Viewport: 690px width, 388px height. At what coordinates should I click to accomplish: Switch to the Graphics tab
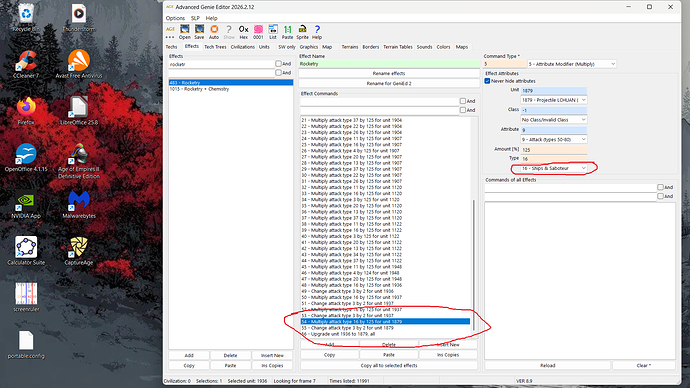[308, 47]
